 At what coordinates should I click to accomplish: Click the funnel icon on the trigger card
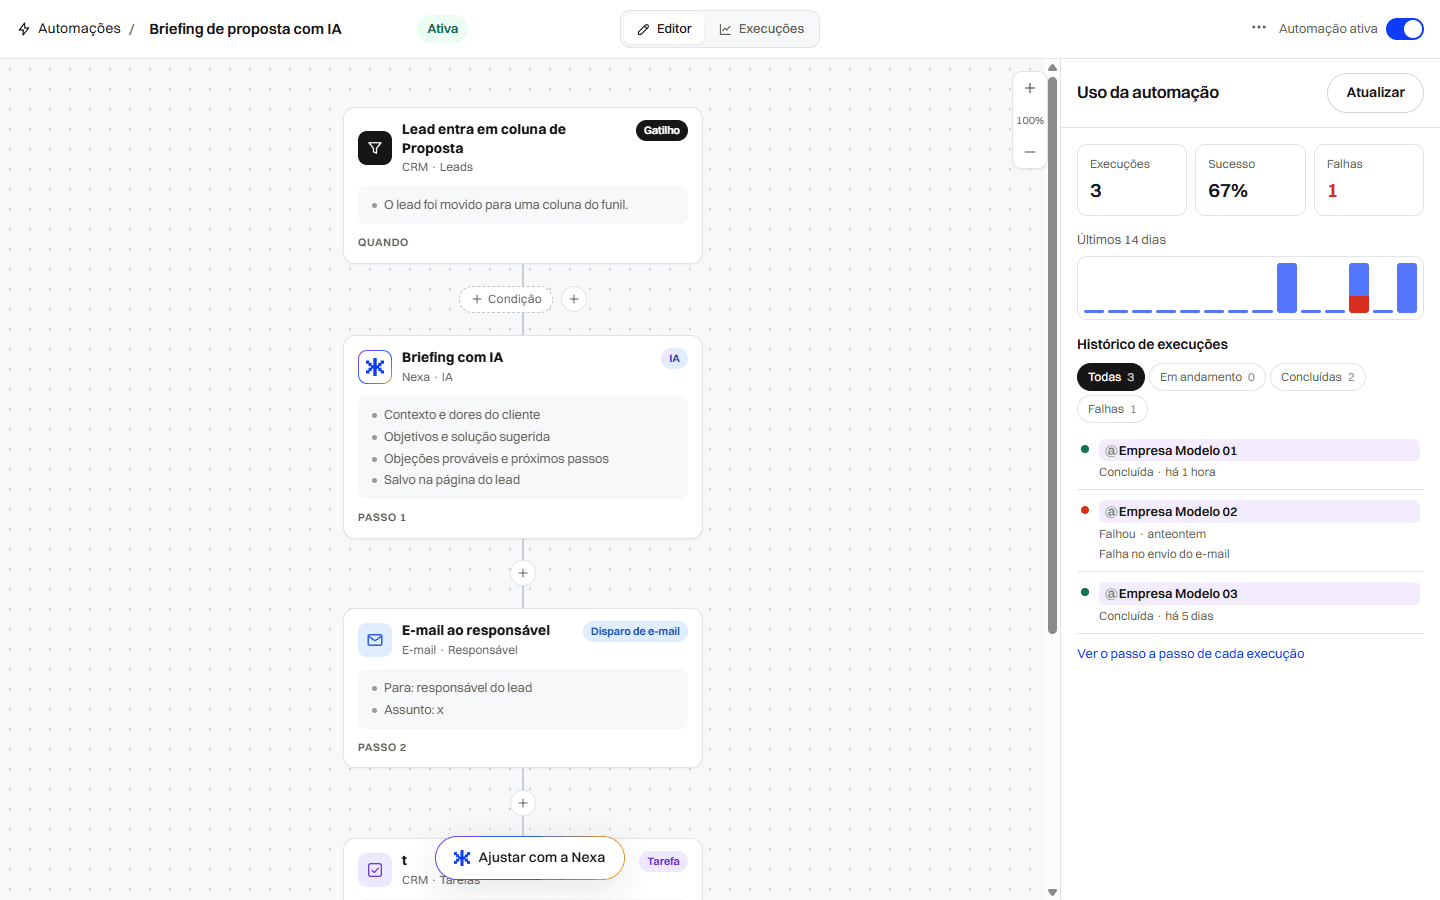[x=375, y=148]
